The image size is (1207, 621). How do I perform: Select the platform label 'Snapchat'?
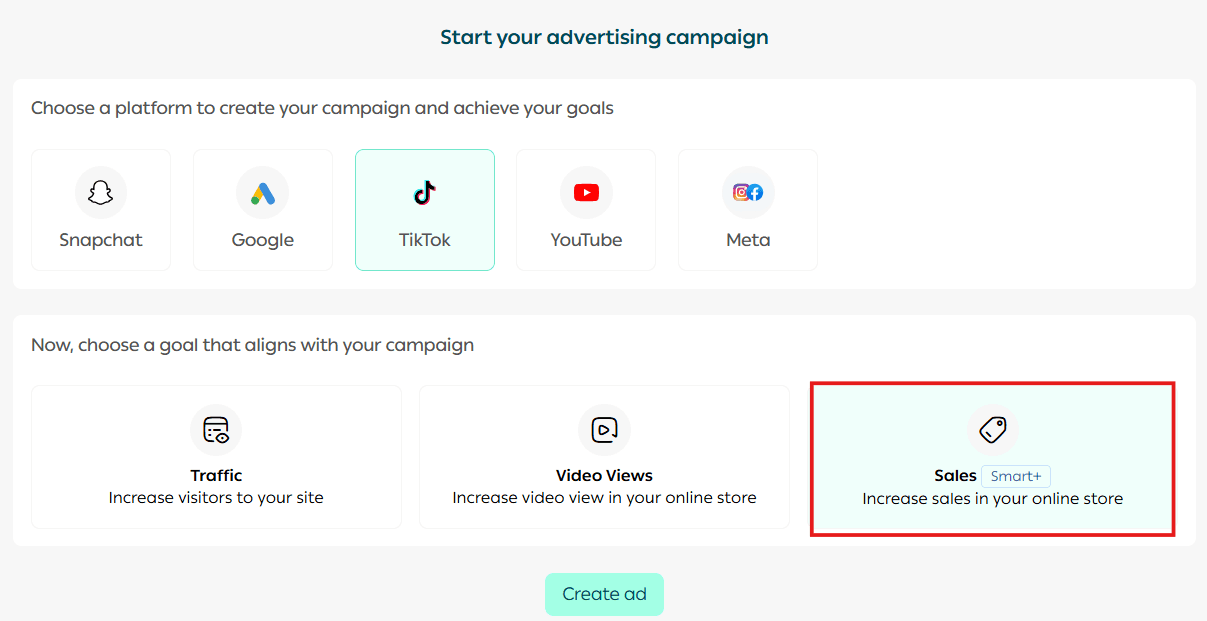101,240
